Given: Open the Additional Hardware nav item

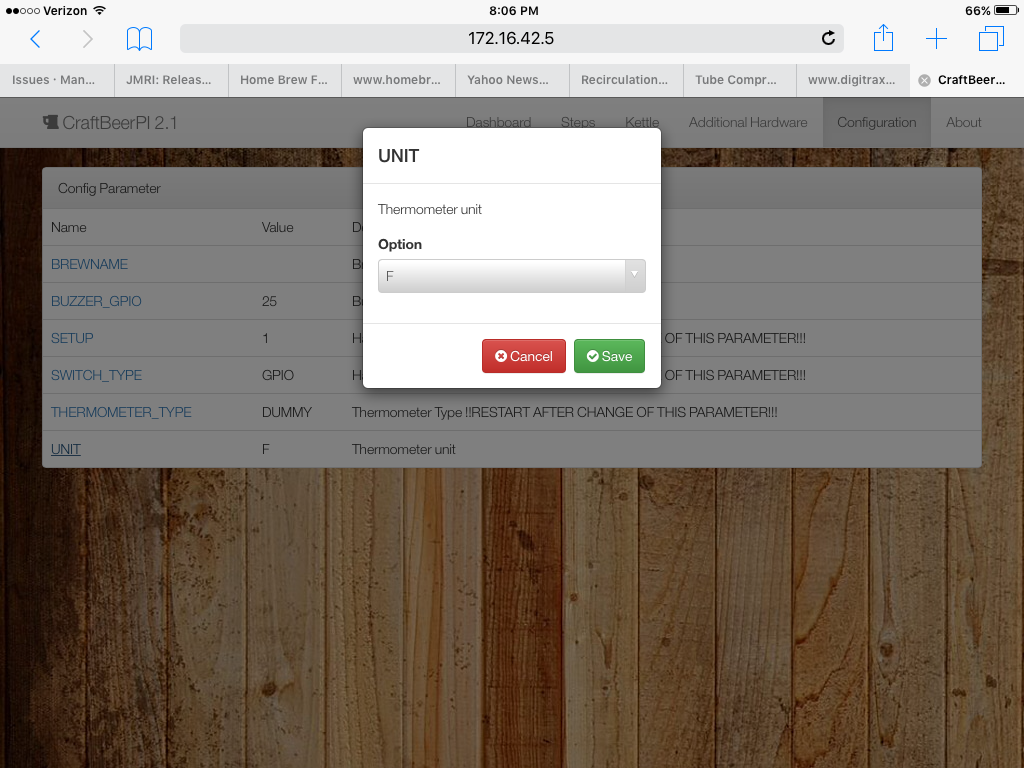Looking at the screenshot, I should 748,123.
